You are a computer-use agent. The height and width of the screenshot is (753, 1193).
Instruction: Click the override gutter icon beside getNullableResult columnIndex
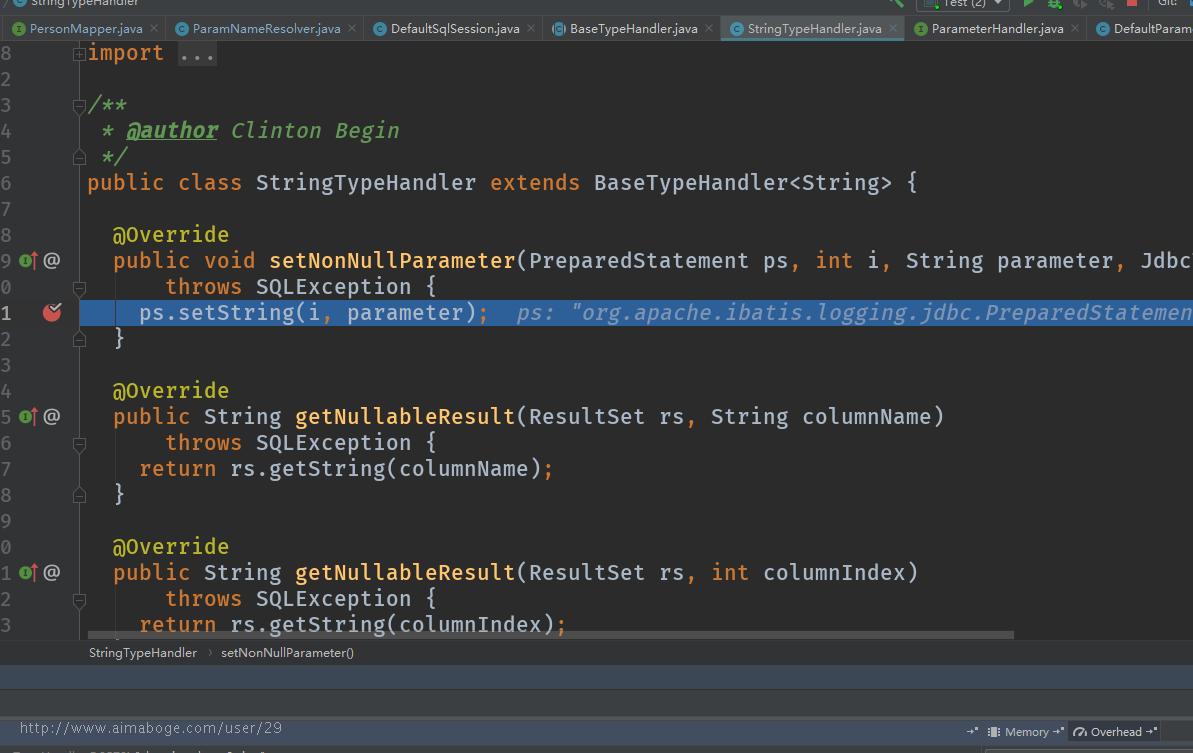(28, 573)
